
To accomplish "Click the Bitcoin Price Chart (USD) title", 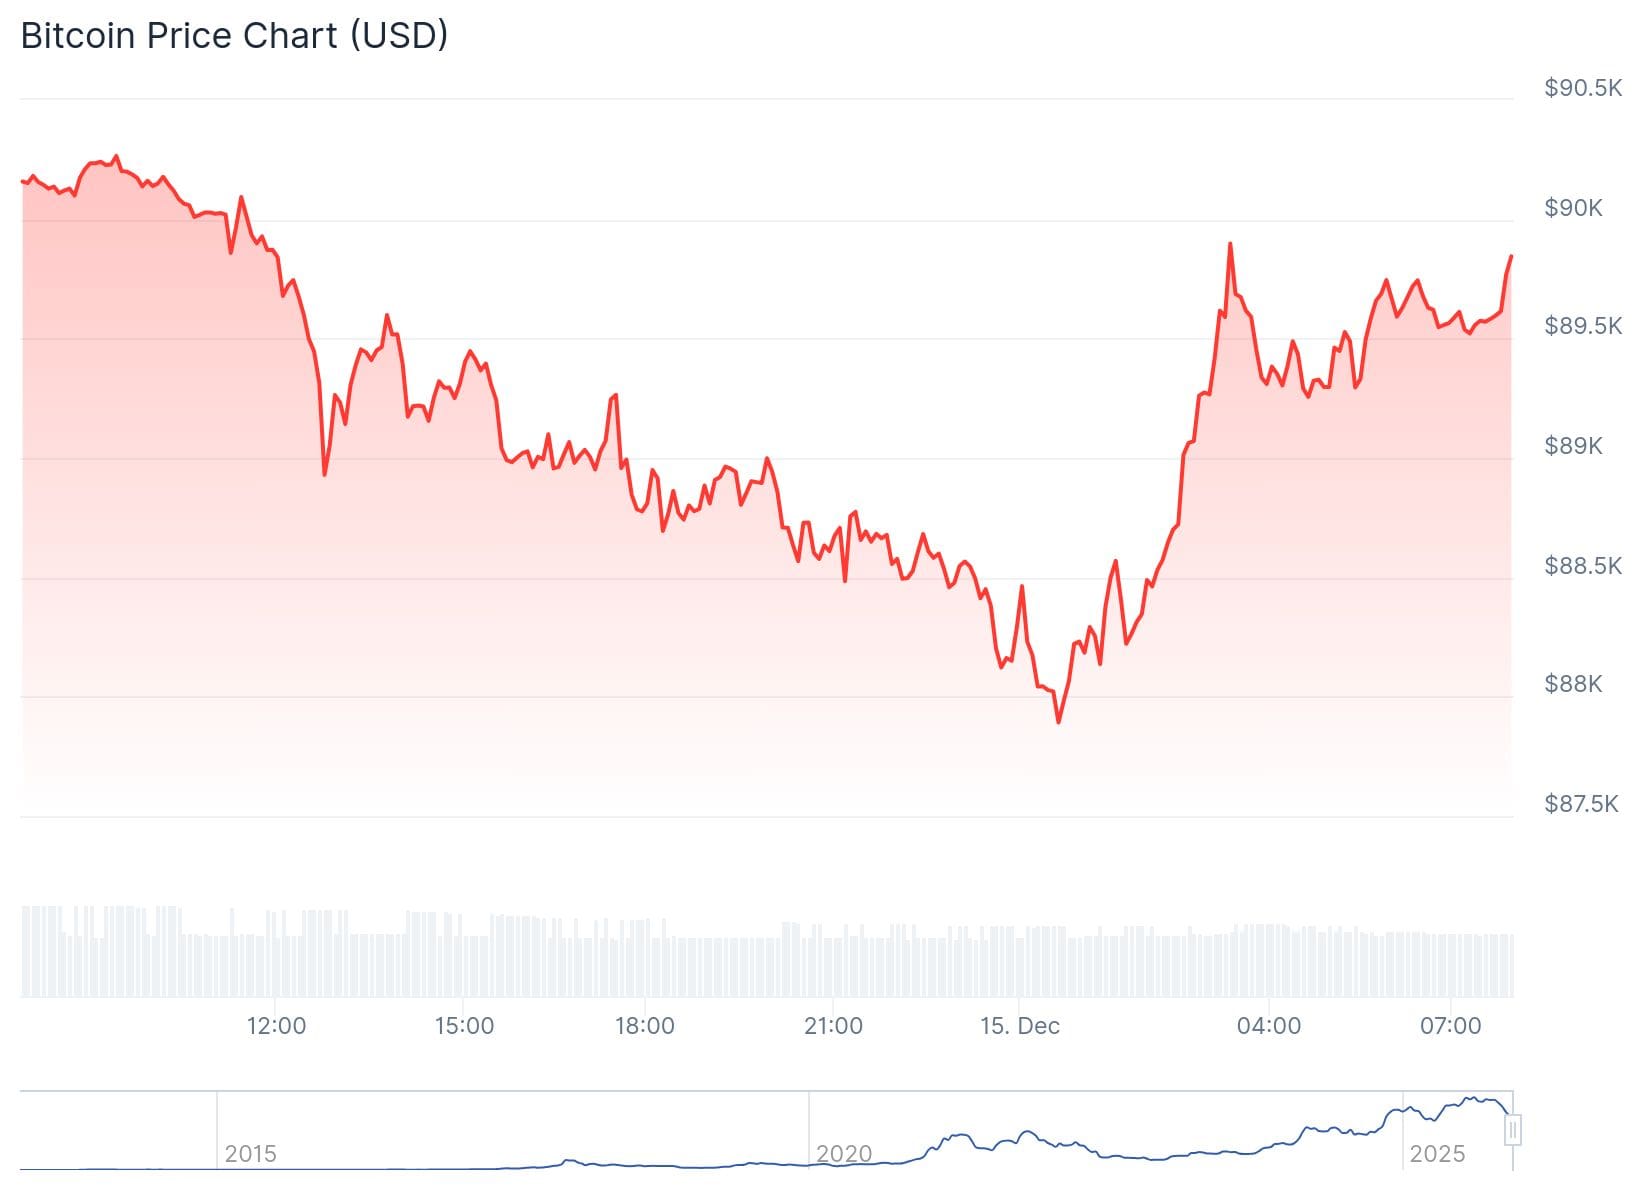I will pos(234,36).
